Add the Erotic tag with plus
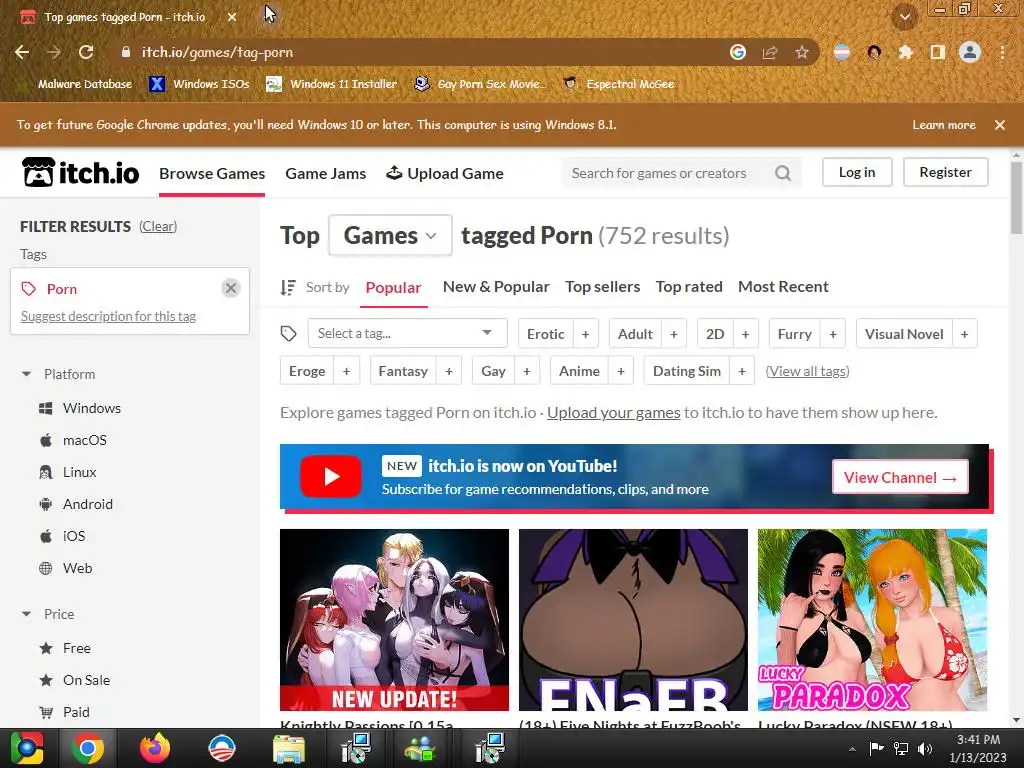The height and width of the screenshot is (768, 1024). pyautogui.click(x=585, y=334)
